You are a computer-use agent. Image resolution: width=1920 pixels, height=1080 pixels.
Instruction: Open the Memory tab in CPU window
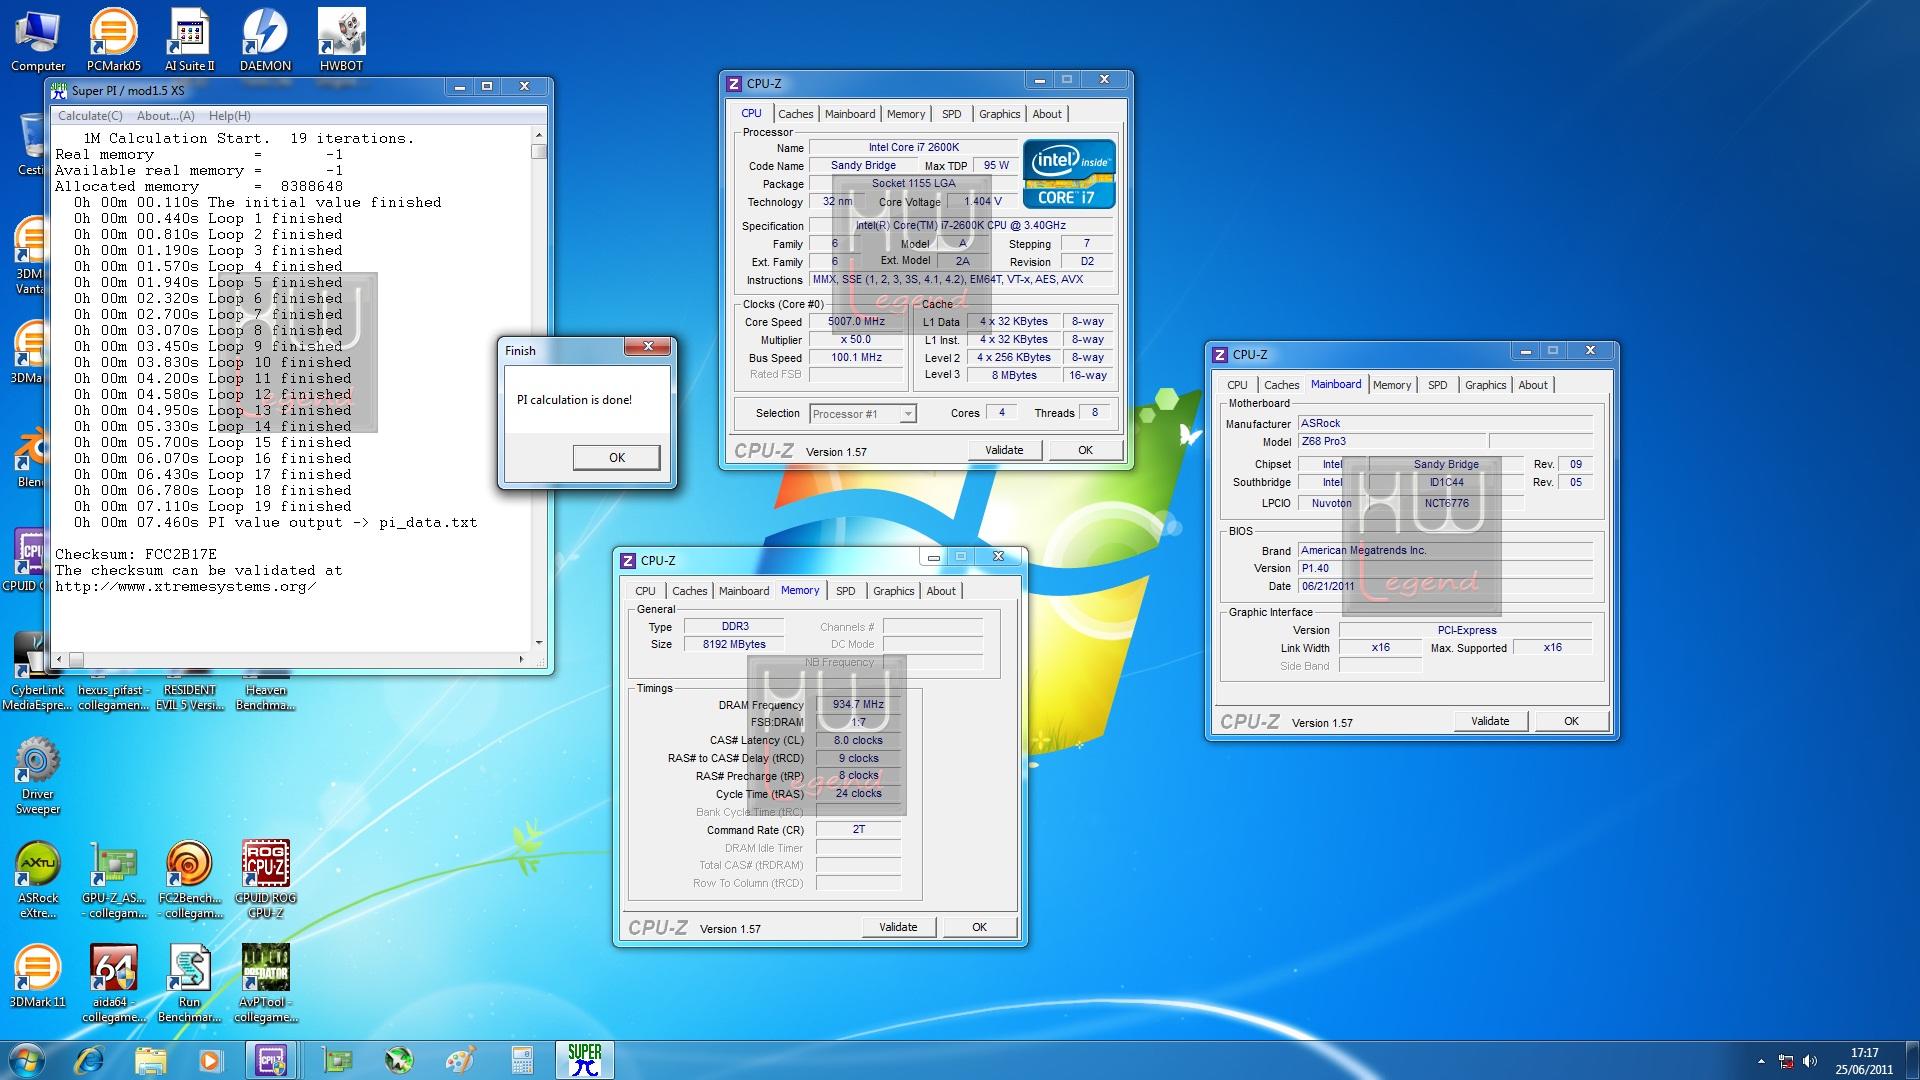[906, 114]
